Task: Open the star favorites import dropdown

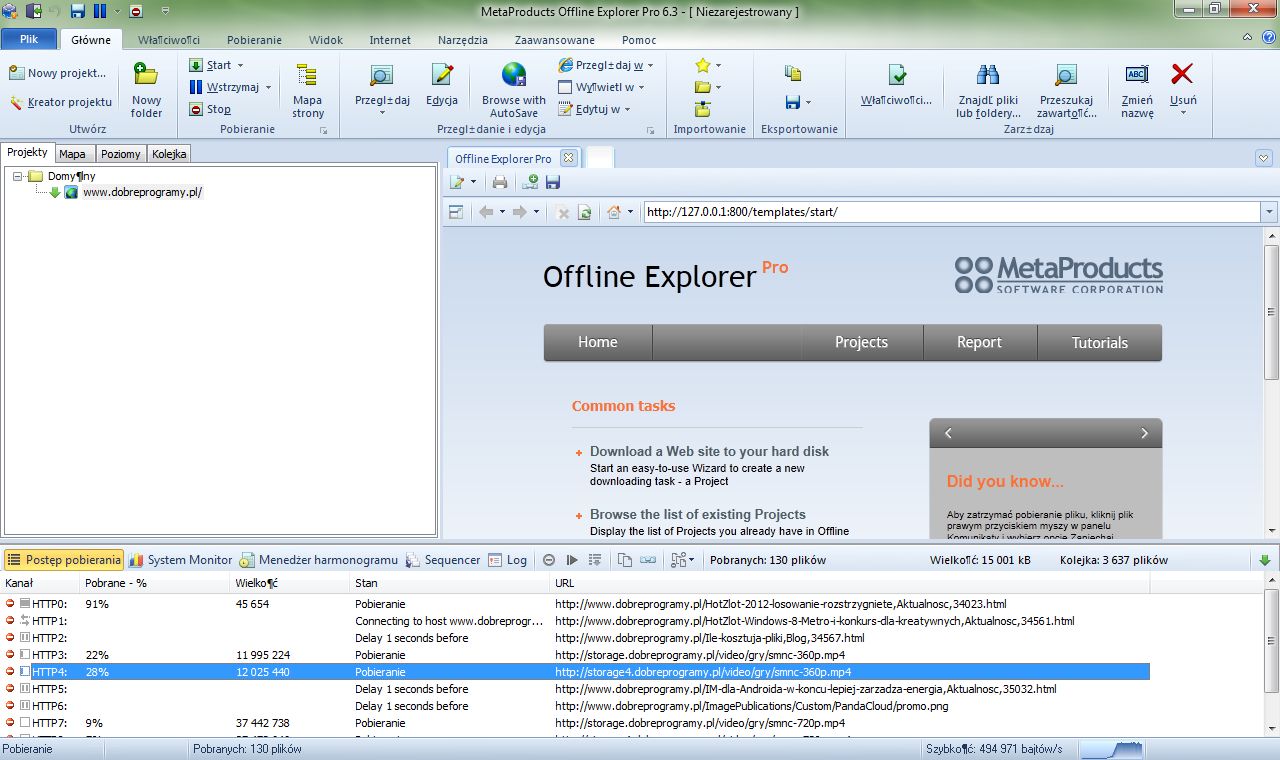Action: [x=718, y=66]
